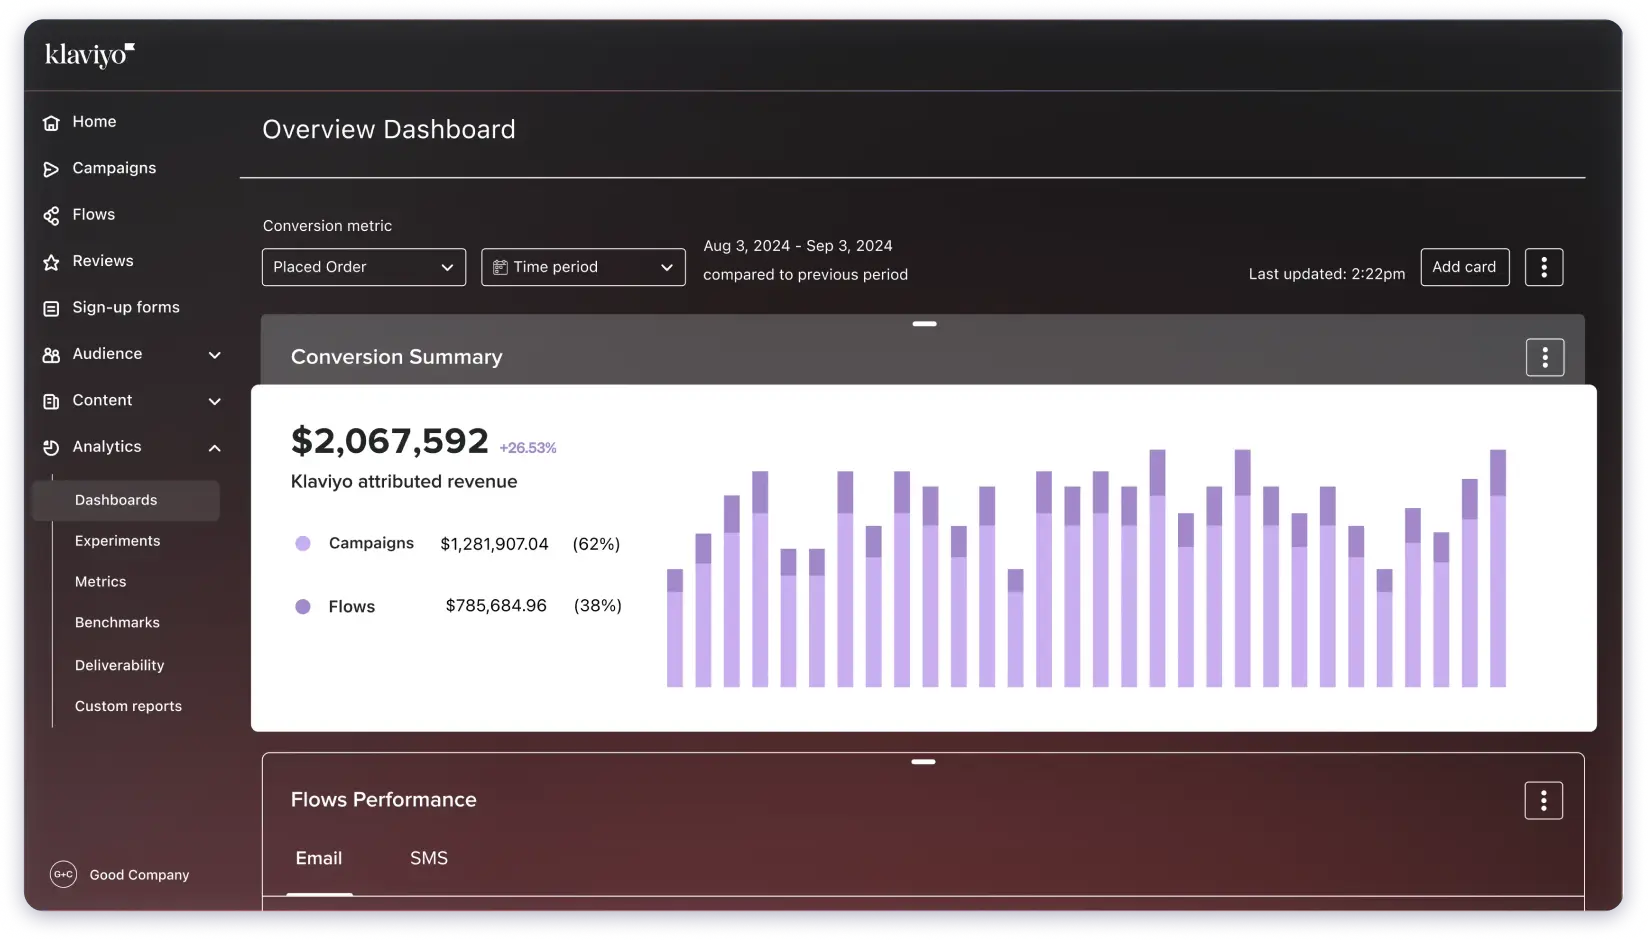1648x940 pixels.
Task: Click the Home icon in sidebar
Action: point(51,122)
